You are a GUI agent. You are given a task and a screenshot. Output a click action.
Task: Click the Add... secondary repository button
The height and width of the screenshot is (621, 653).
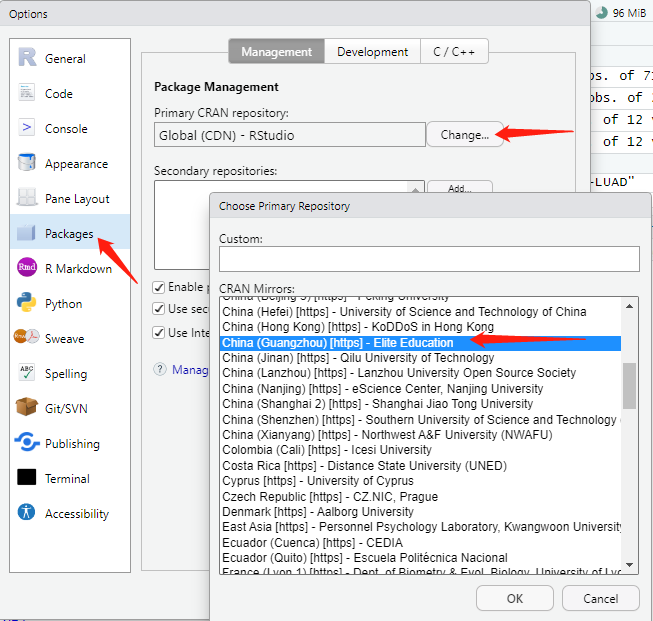tap(460, 188)
